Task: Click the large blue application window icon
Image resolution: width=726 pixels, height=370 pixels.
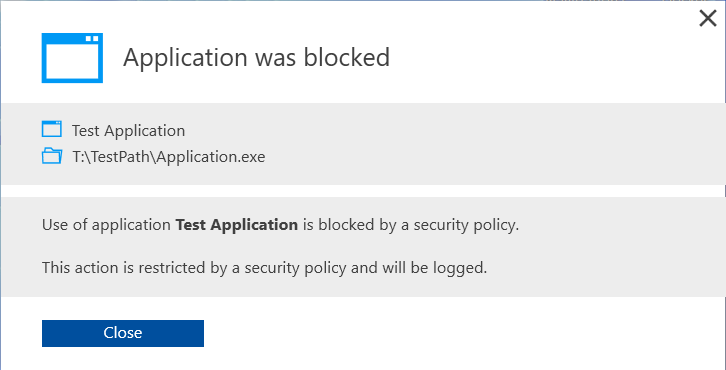Action: (72, 58)
